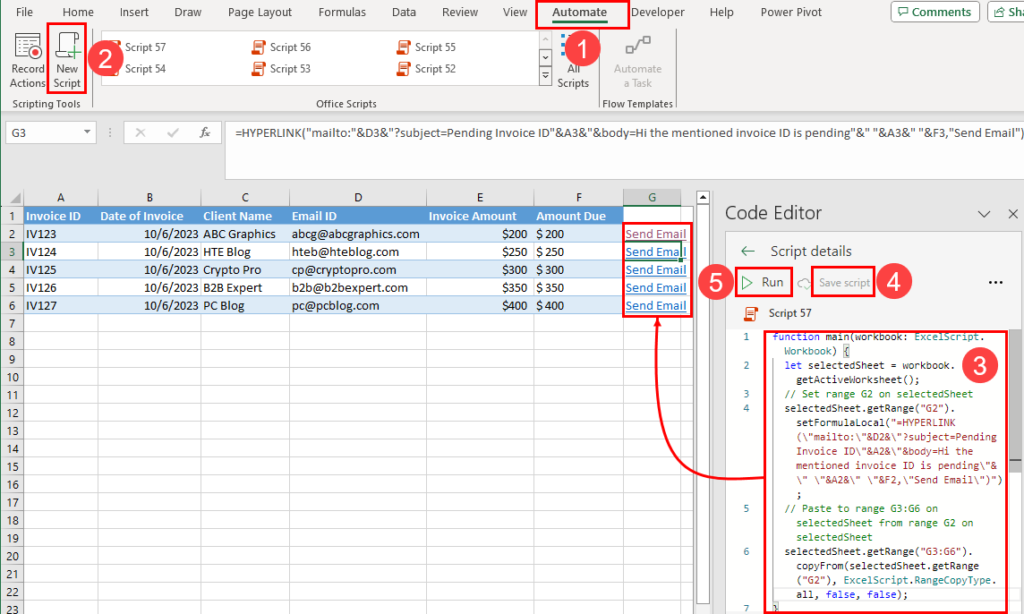This screenshot has width=1024, height=614.
Task: Open Script 53 from gallery
Action: [x=281, y=69]
